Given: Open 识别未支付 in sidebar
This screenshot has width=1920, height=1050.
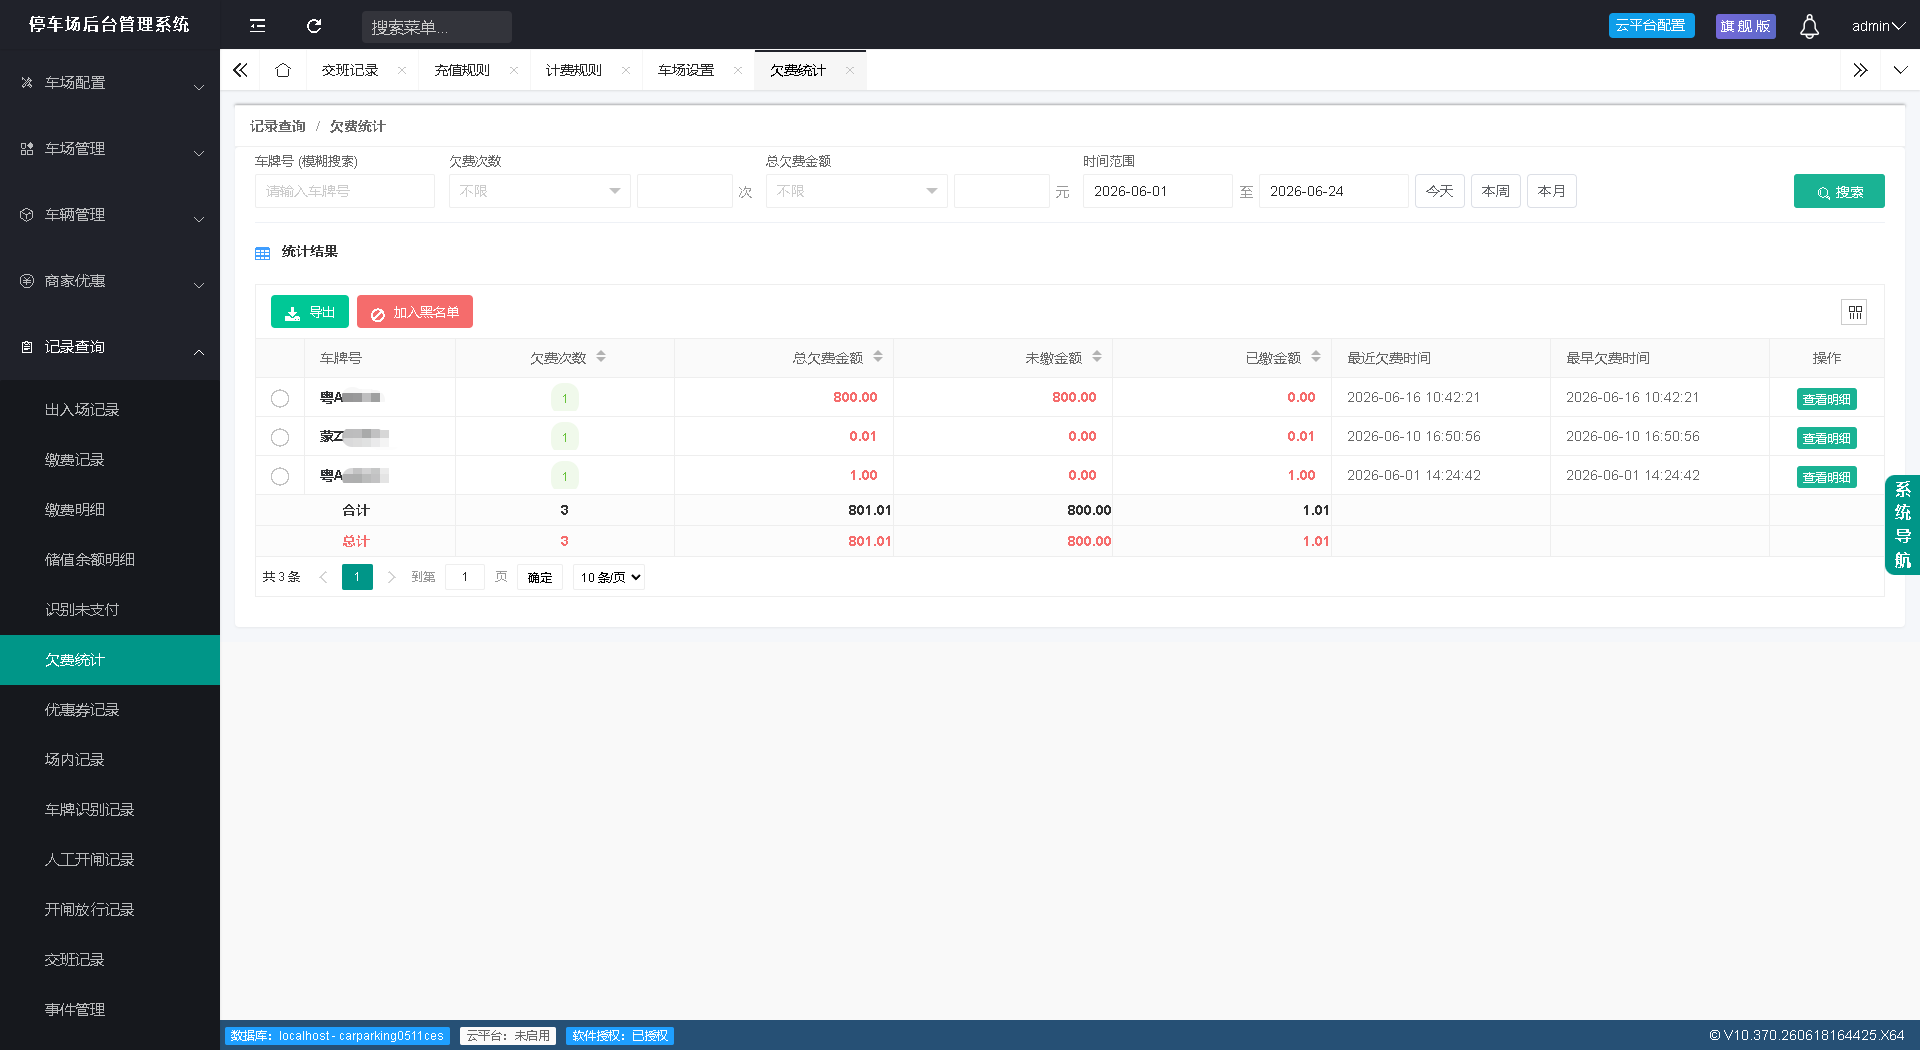Looking at the screenshot, I should [x=110, y=610].
